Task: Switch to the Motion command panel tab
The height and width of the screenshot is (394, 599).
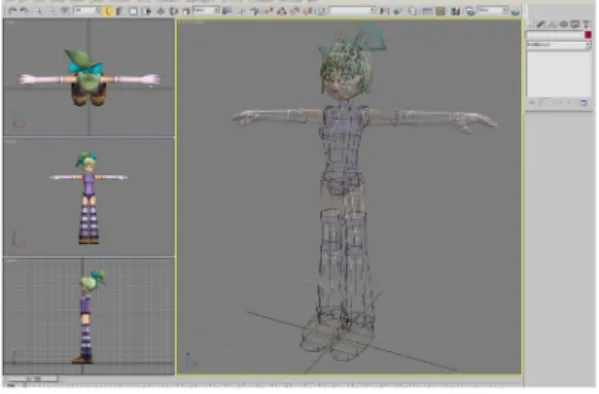Action: (563, 24)
